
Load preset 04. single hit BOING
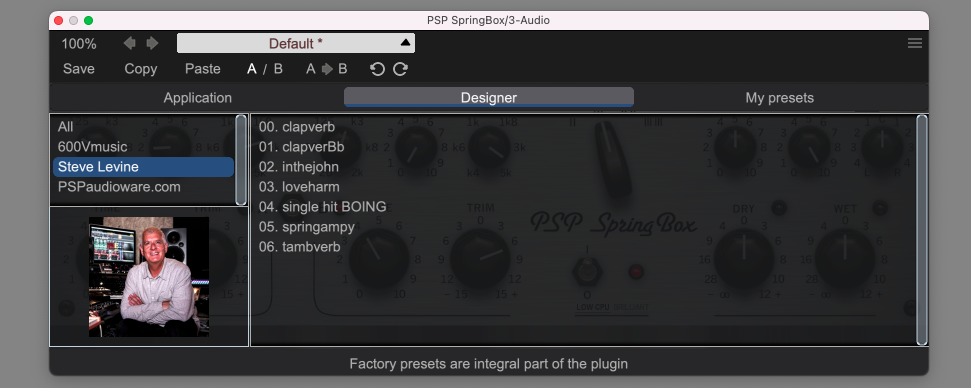322,207
